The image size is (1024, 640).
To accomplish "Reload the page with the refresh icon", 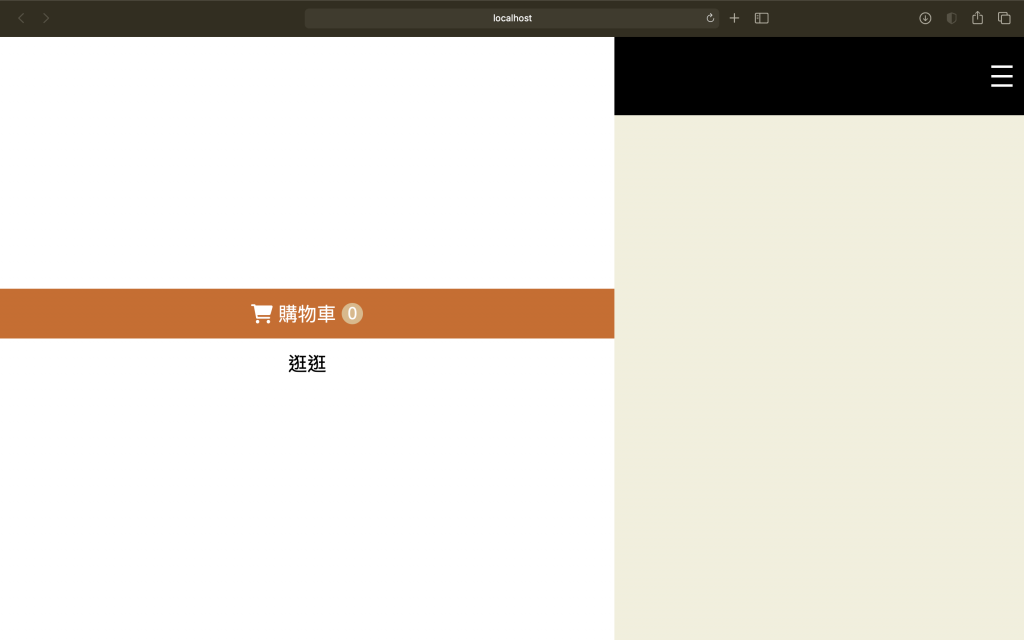I will (x=710, y=18).
